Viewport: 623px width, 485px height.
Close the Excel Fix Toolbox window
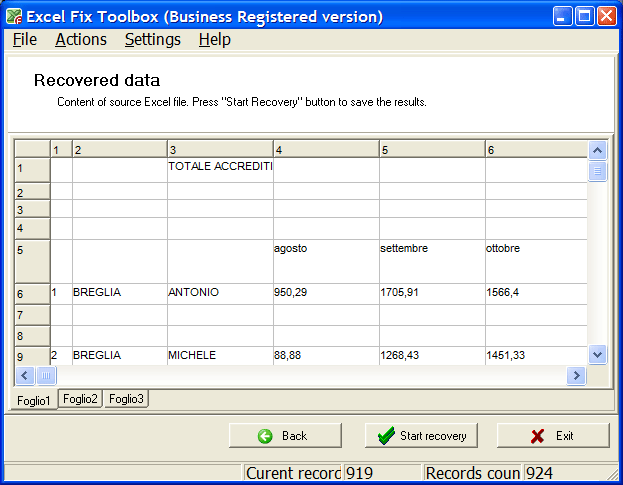pyautogui.click(x=607, y=16)
